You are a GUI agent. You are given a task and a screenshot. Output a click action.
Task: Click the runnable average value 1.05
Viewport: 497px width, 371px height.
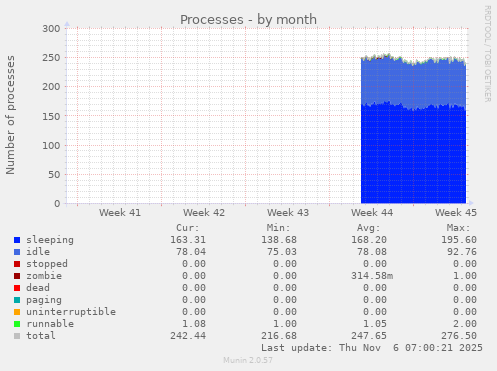(x=375, y=324)
